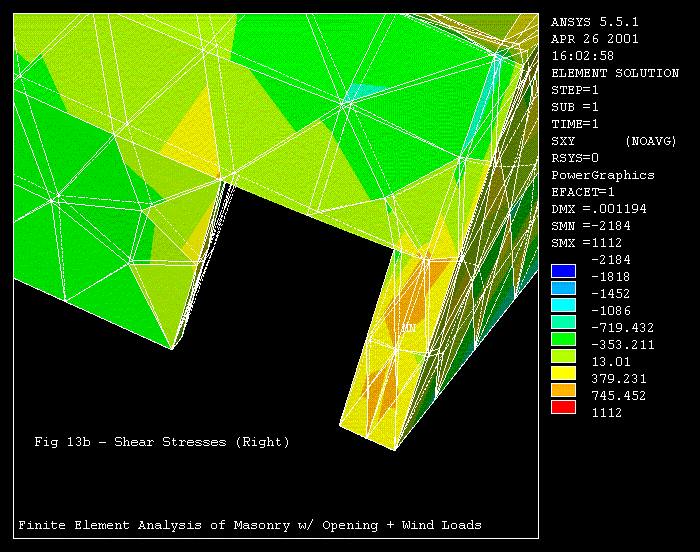Click the dark blue legend color swatch
This screenshot has height=552, width=700.
pyautogui.click(x=563, y=270)
